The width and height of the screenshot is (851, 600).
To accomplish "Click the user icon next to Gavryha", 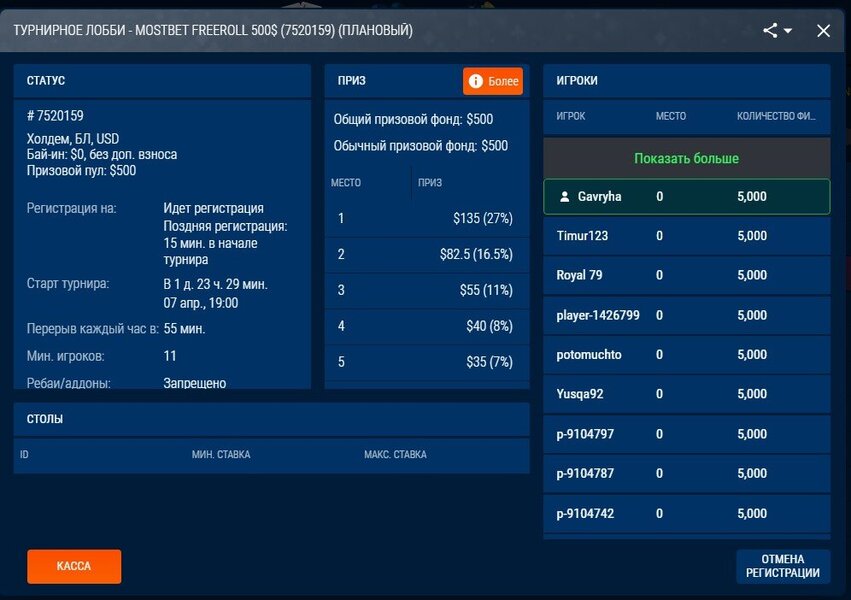I will point(564,197).
